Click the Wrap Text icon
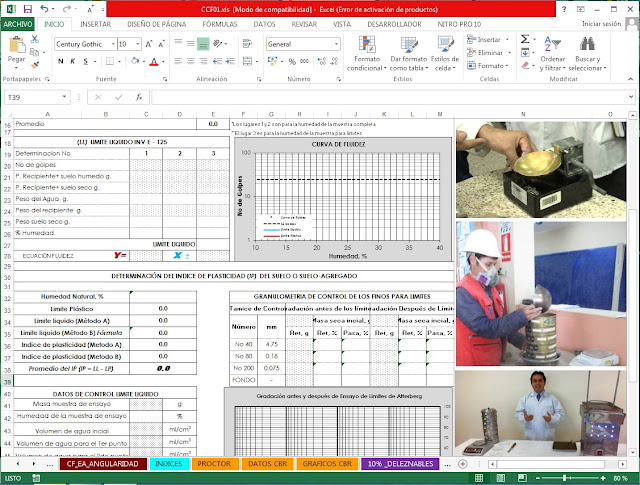Image resolution: width=640 pixels, height=485 pixels. tap(247, 43)
